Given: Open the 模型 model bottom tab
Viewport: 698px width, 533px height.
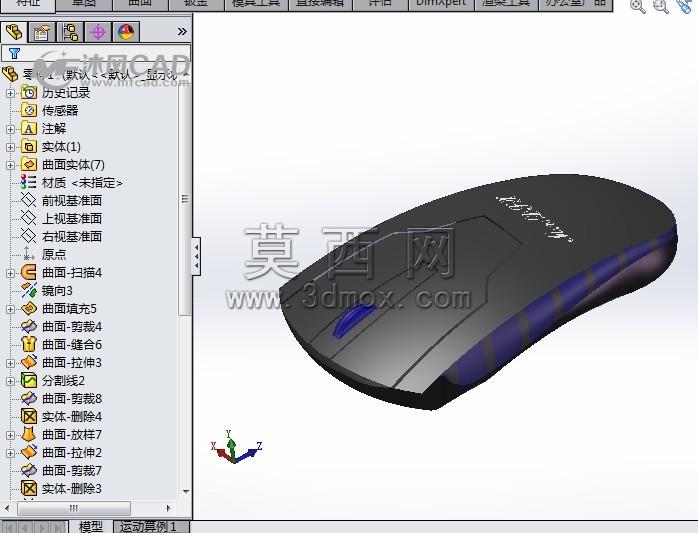Looking at the screenshot, I should pyautogui.click(x=90, y=527).
